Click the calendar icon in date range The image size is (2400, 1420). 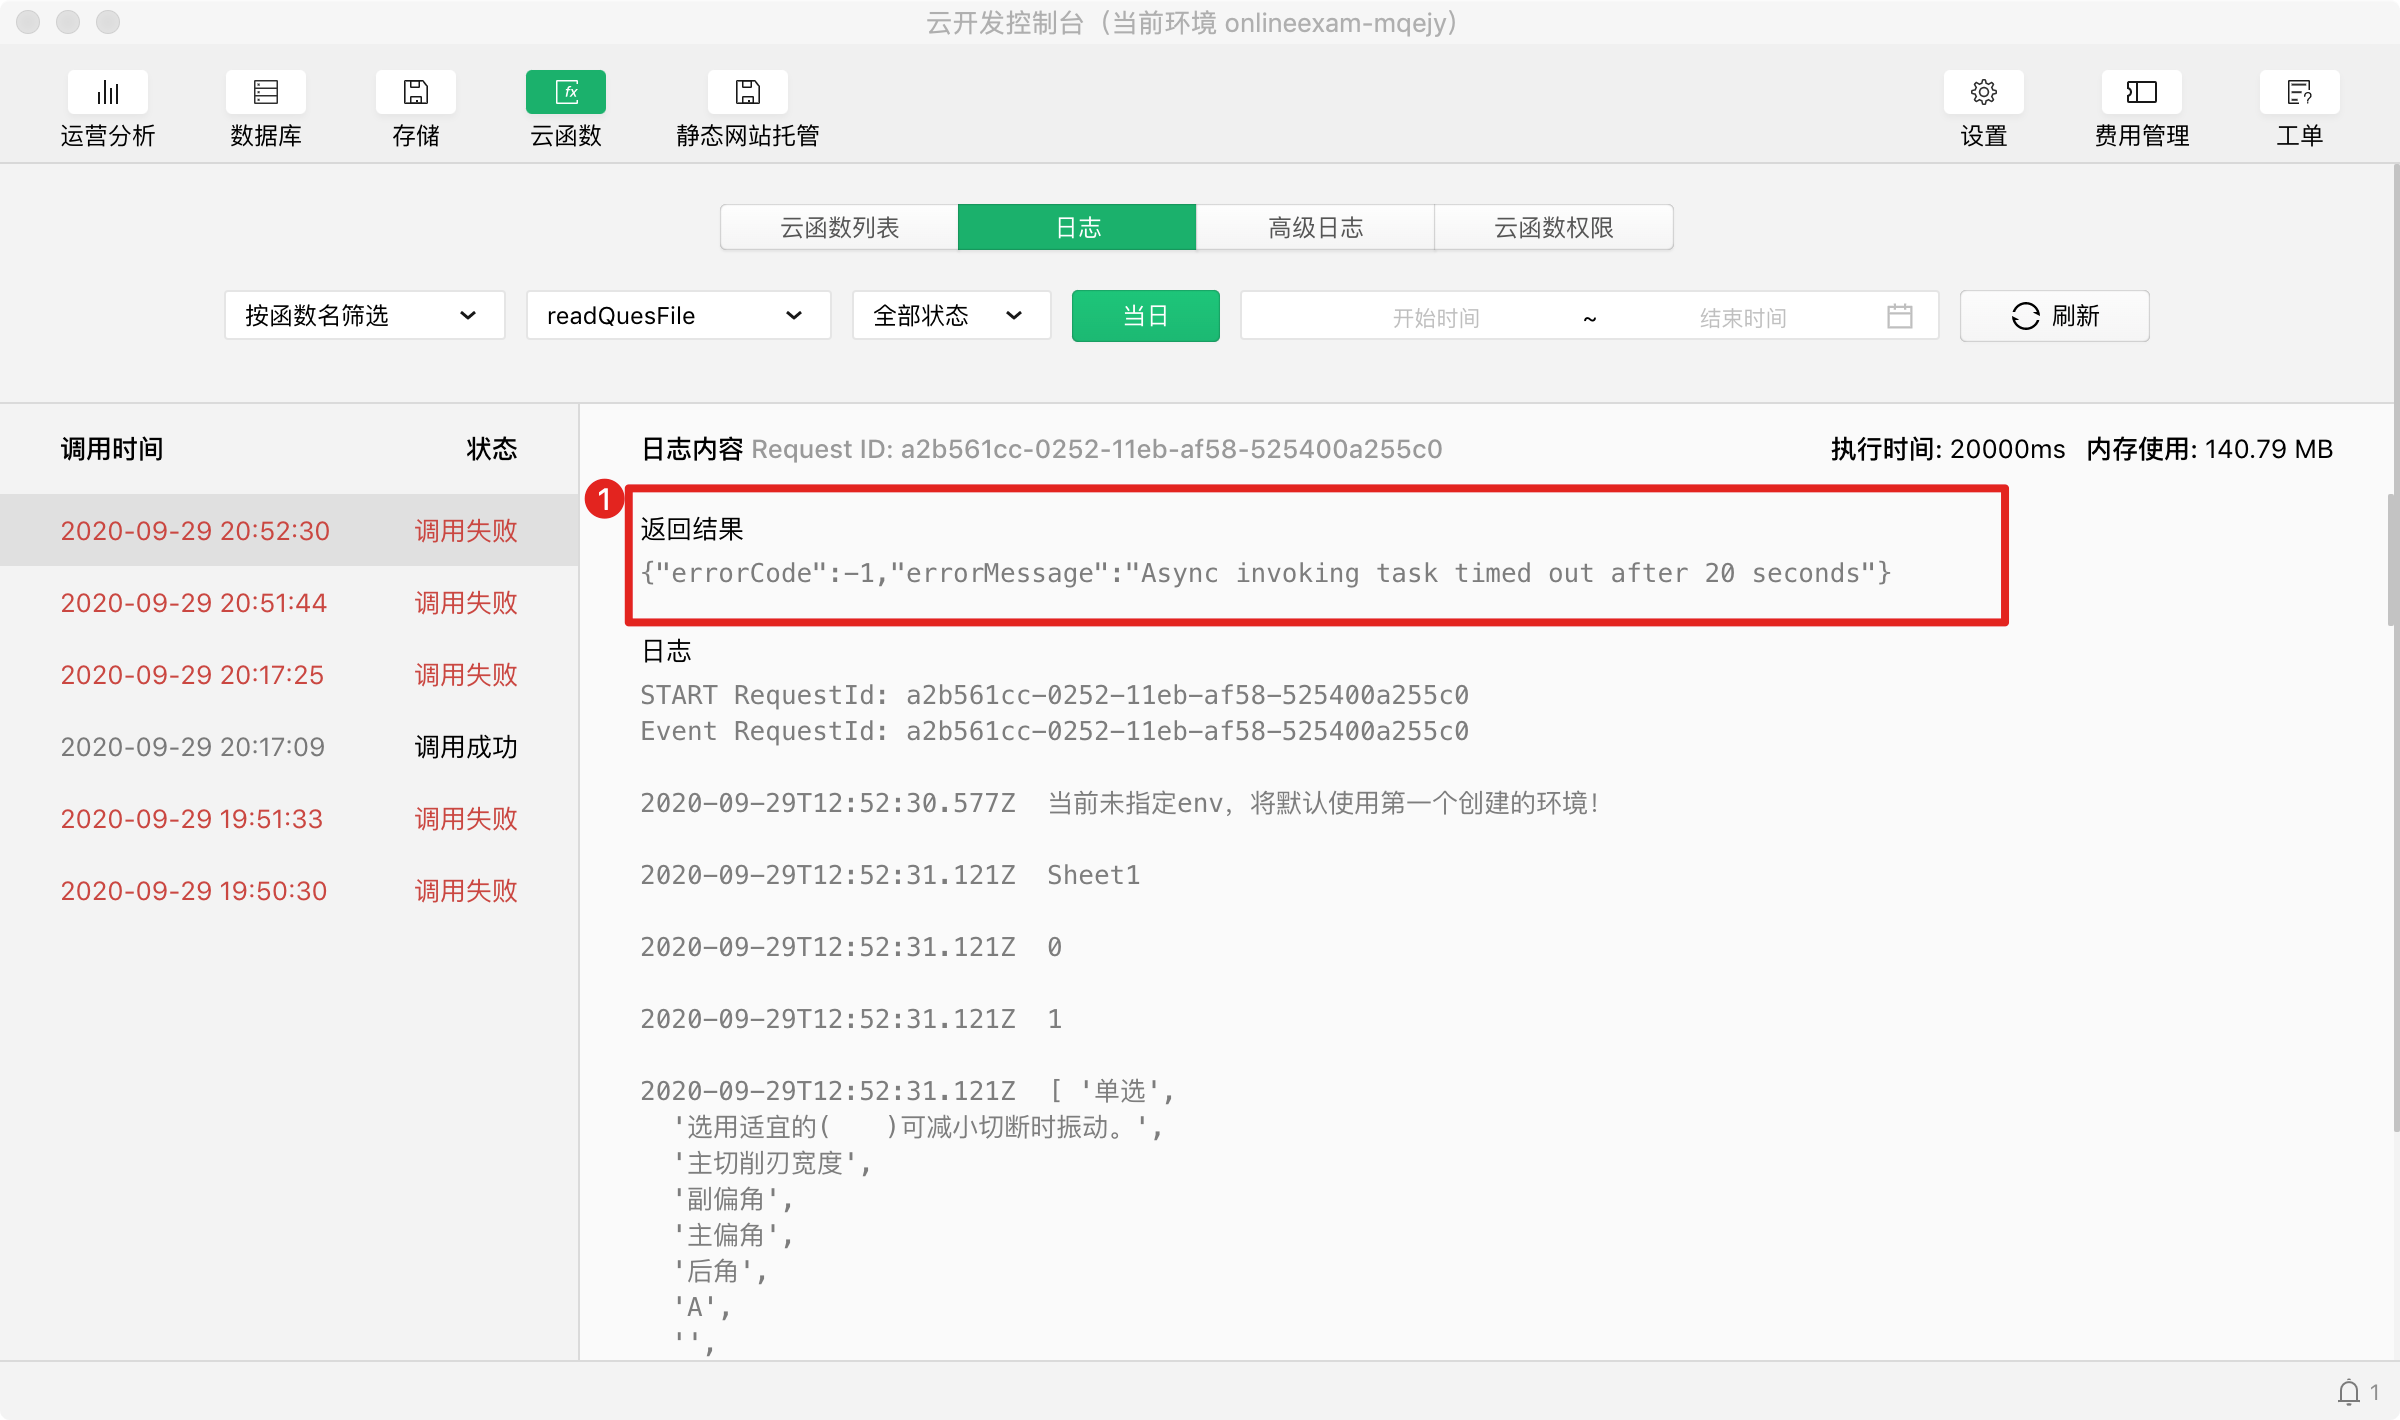coord(1900,317)
